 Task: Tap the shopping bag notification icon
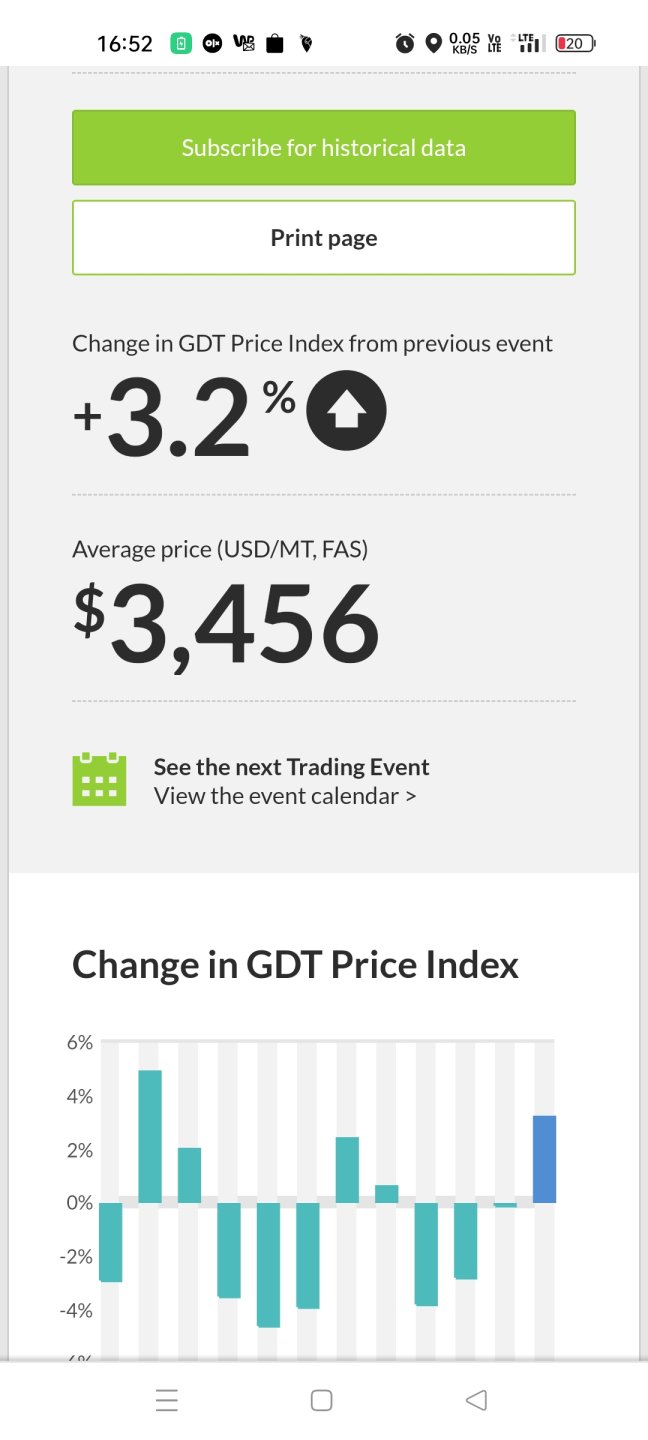tap(276, 43)
